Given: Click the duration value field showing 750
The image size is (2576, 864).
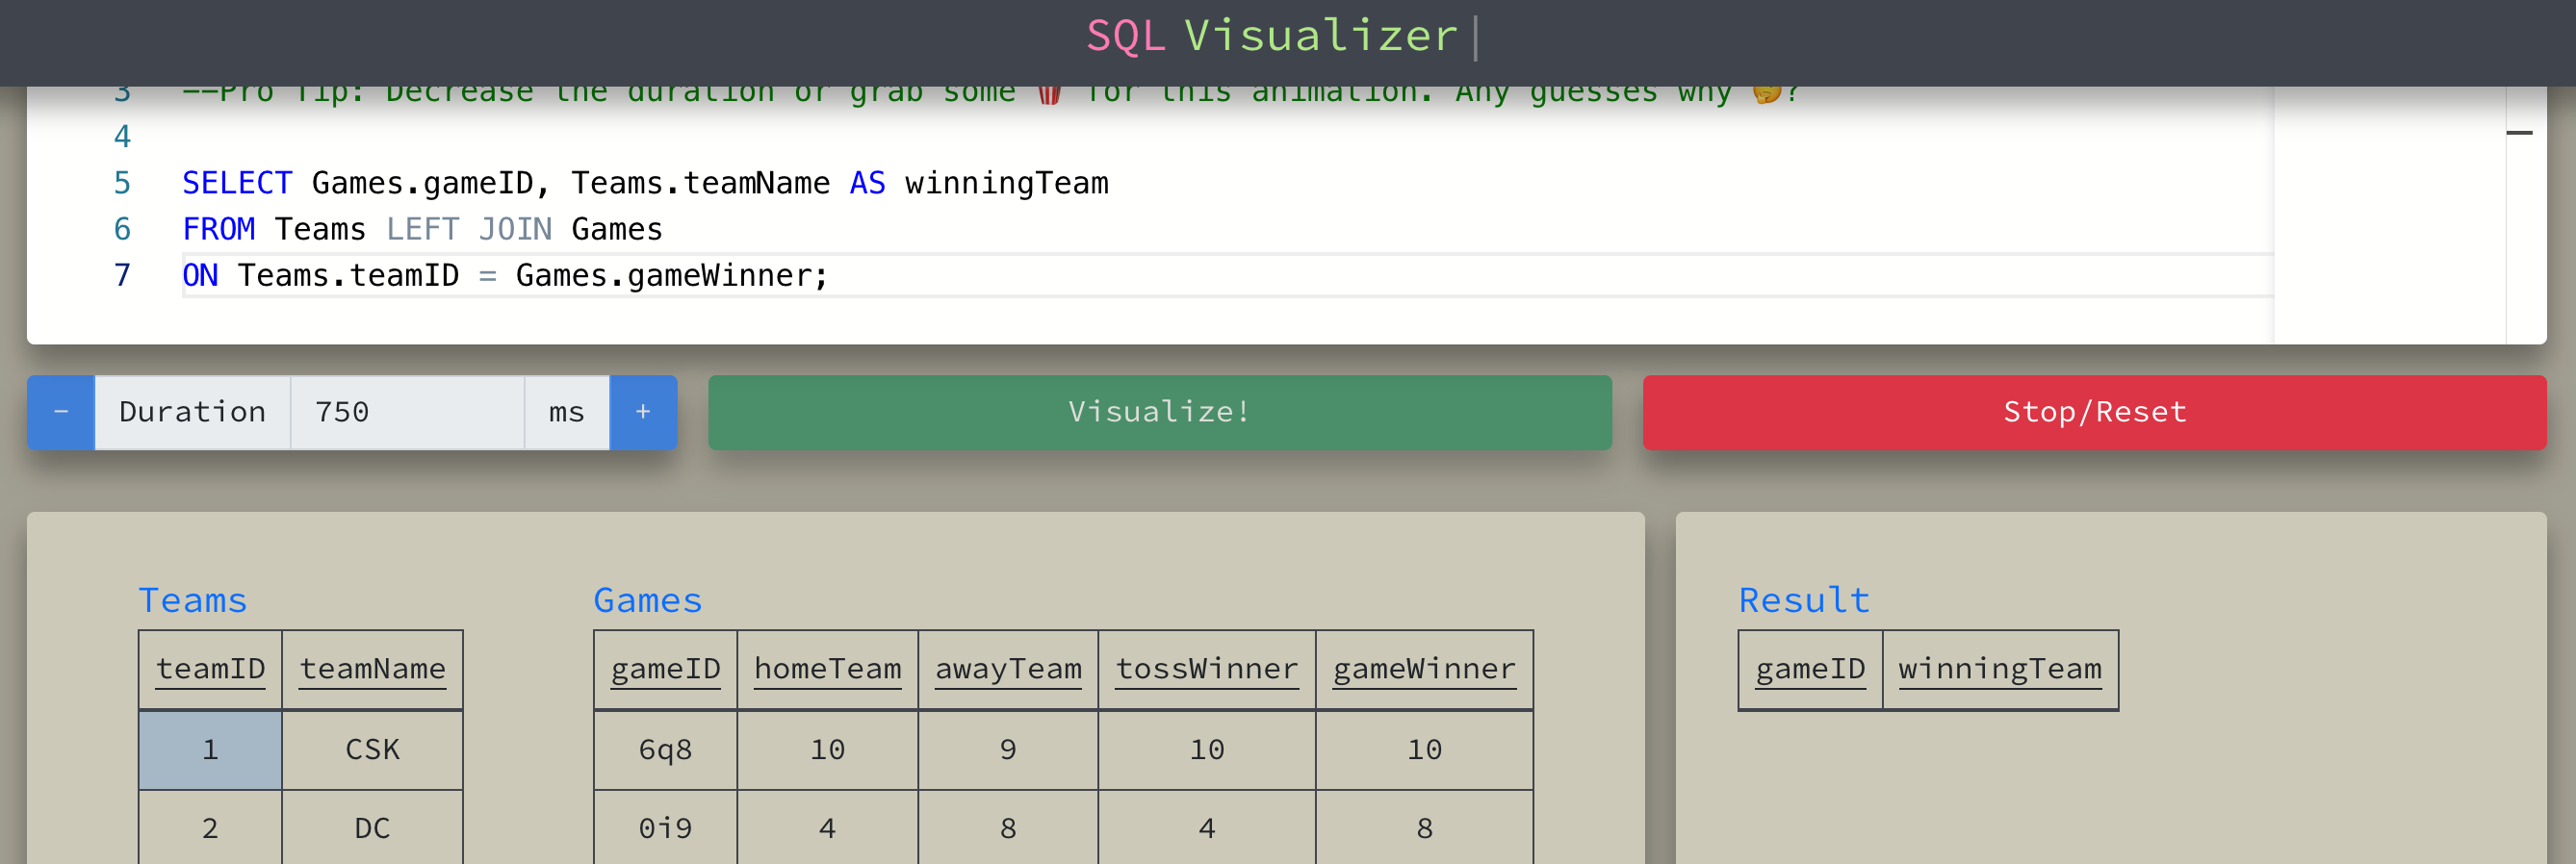Looking at the screenshot, I should click(x=407, y=412).
